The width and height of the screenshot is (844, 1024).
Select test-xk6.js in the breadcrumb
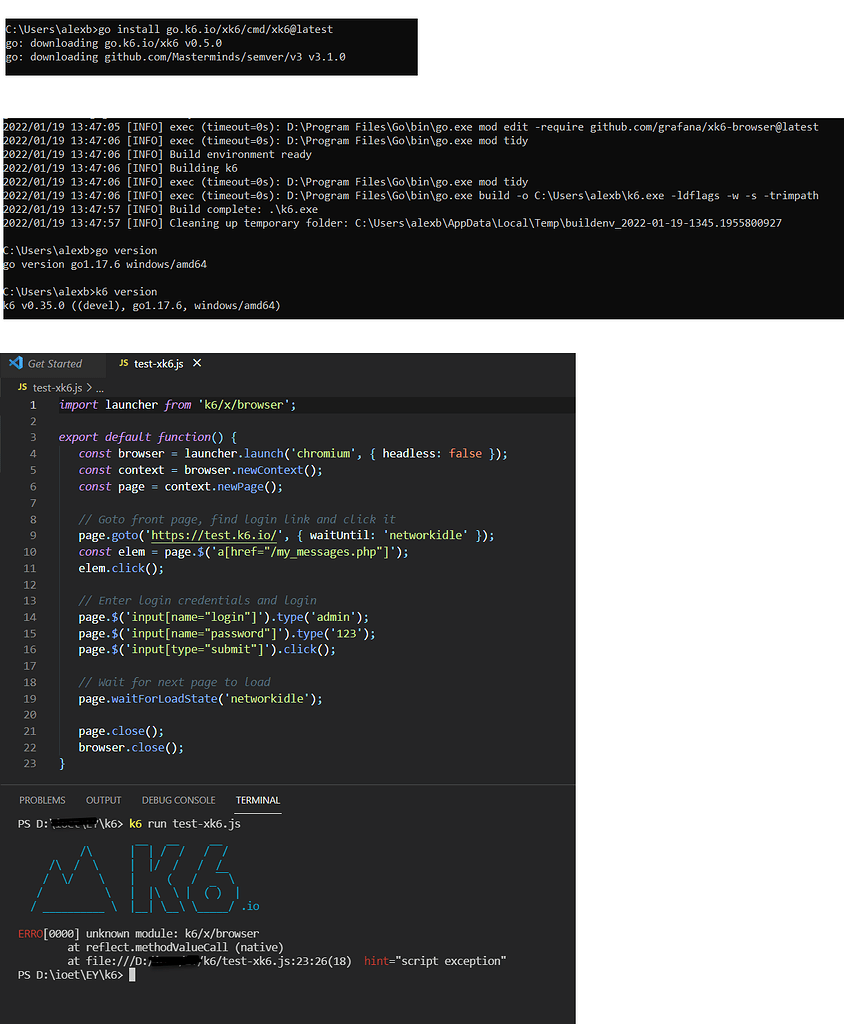pyautogui.click(x=57, y=388)
